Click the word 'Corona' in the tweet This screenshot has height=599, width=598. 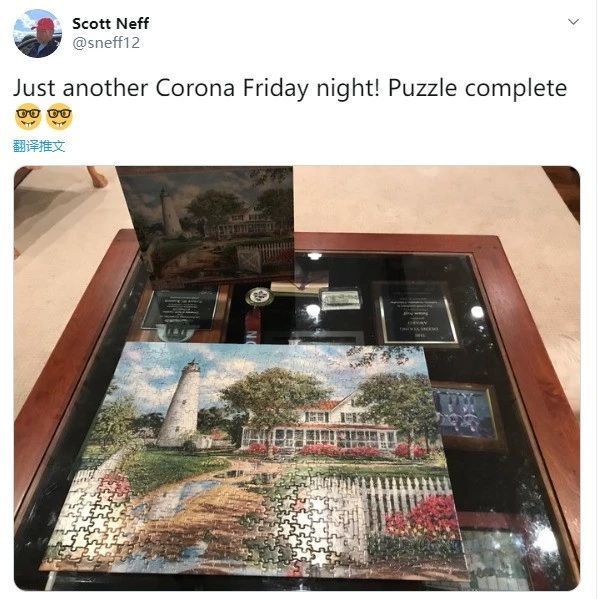click(195, 88)
